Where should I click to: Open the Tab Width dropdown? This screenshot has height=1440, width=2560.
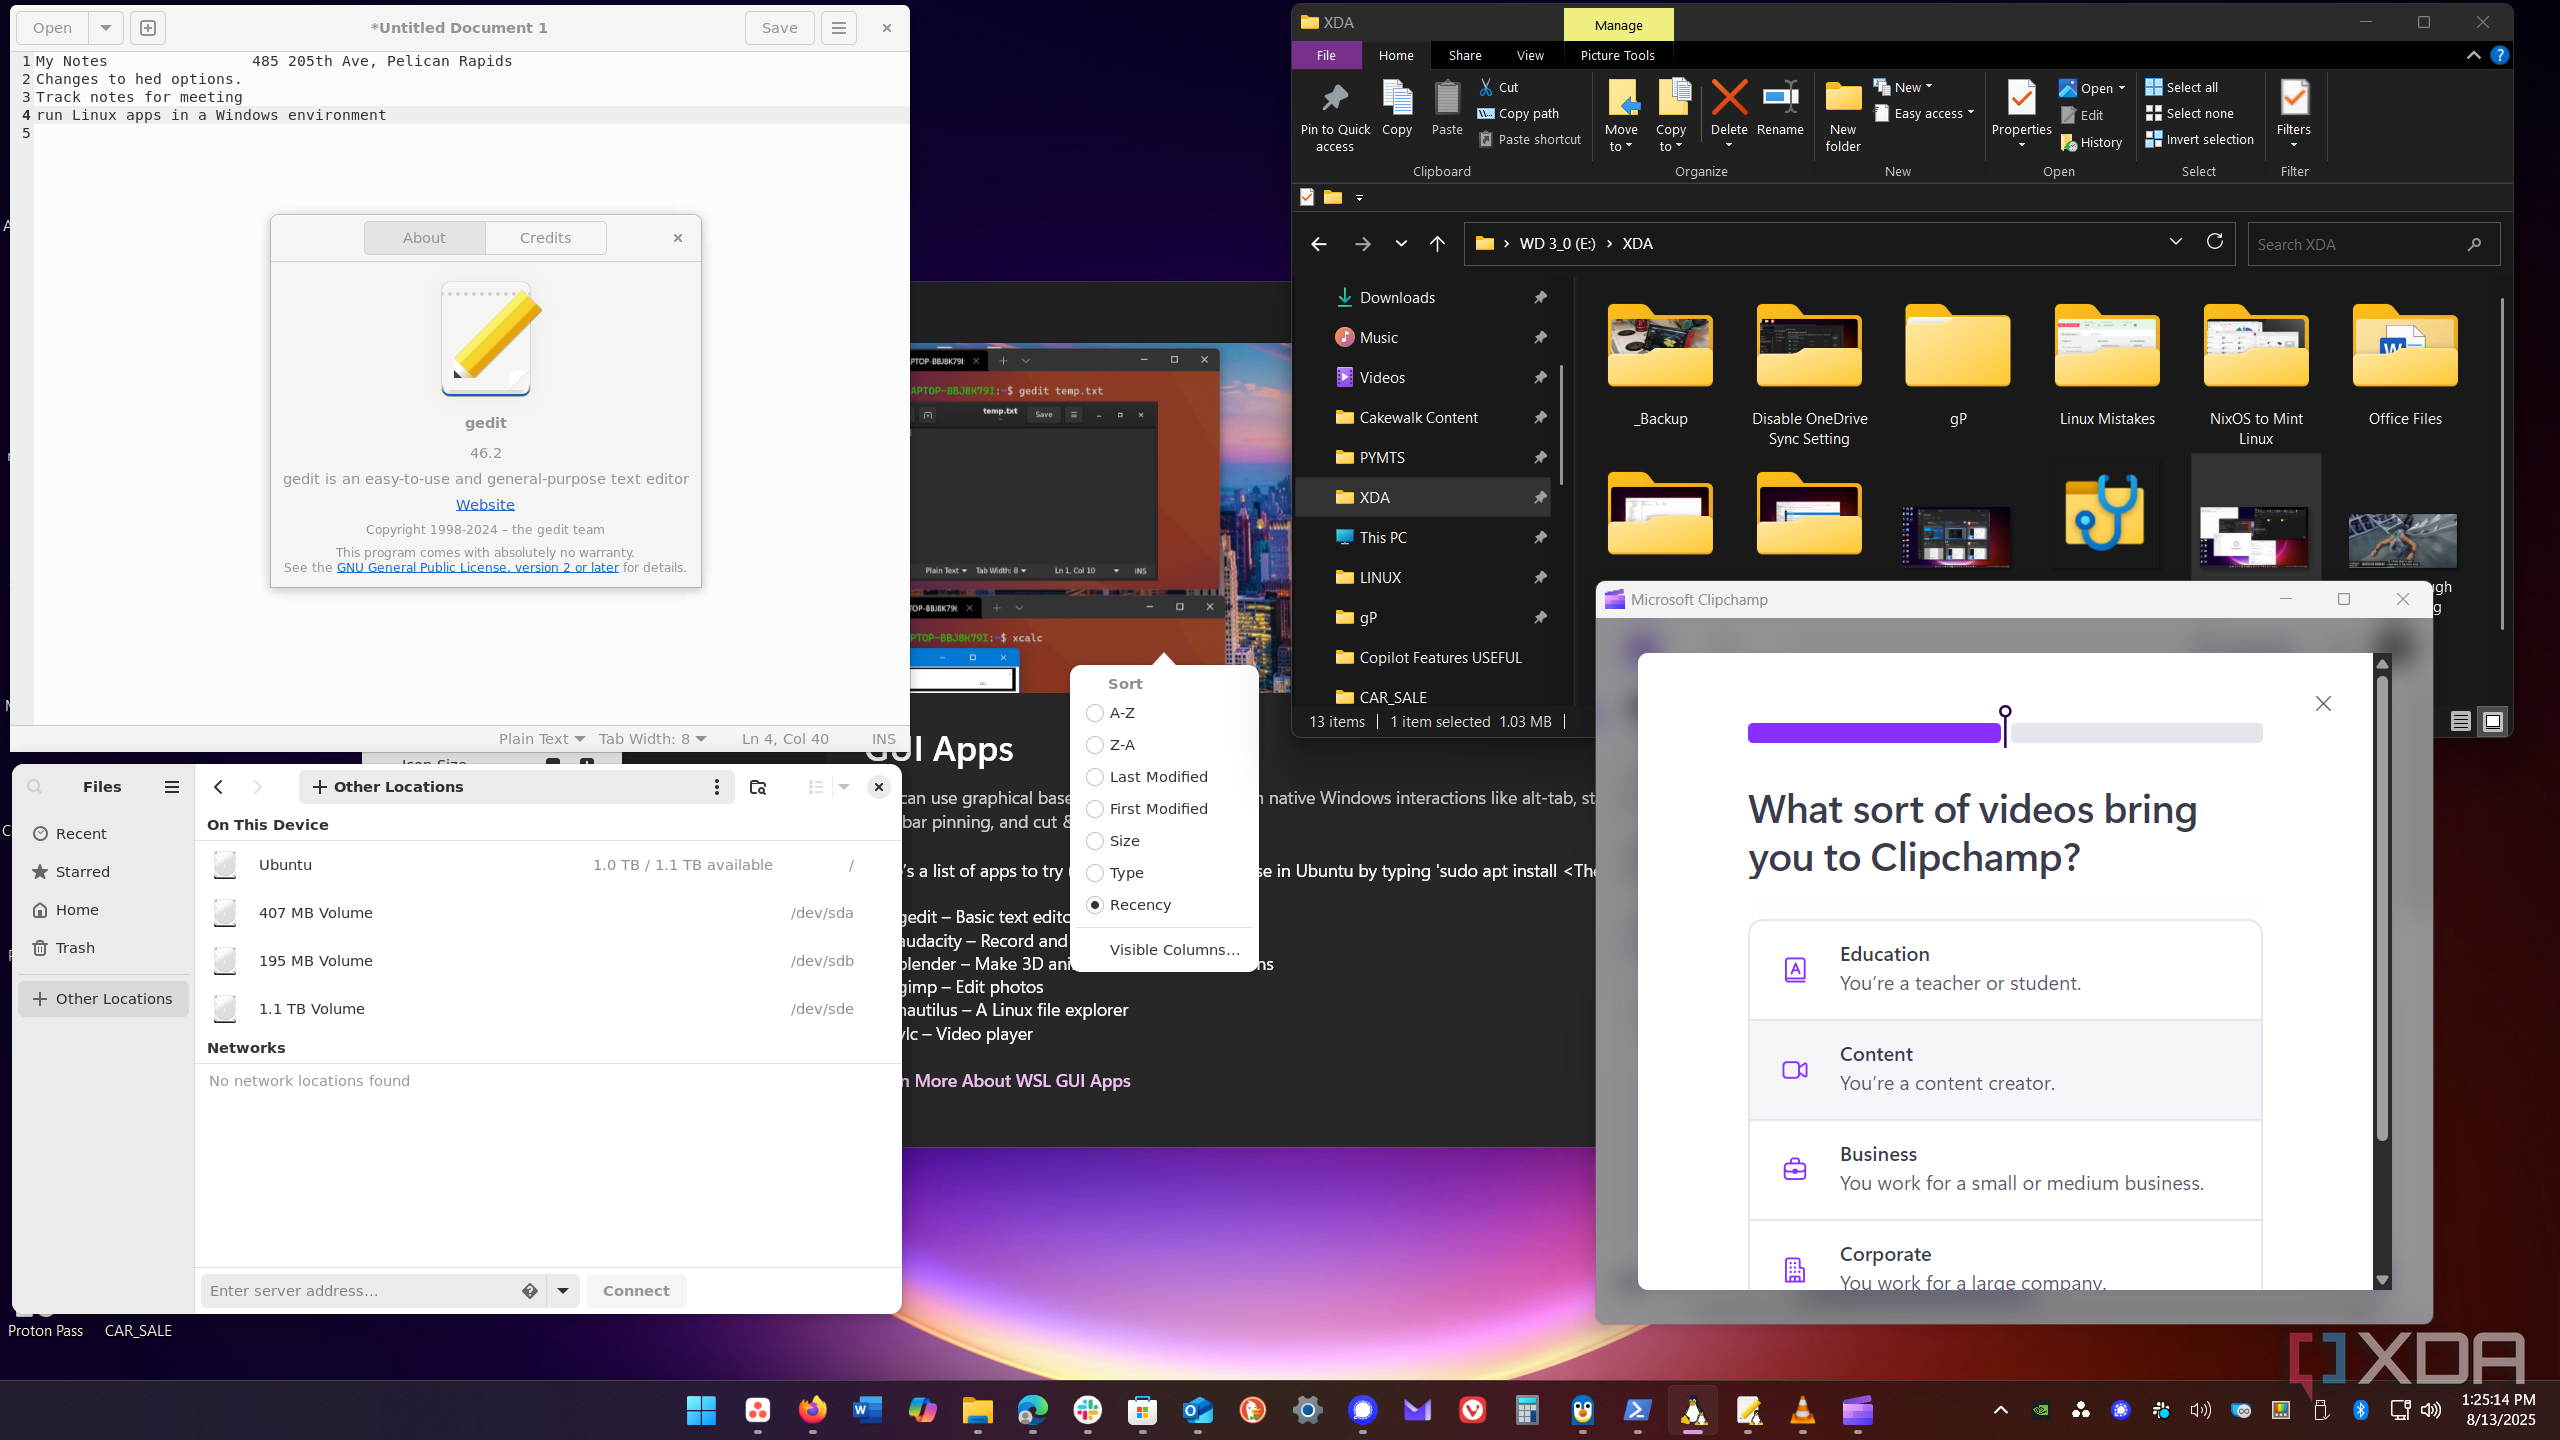tap(652, 739)
